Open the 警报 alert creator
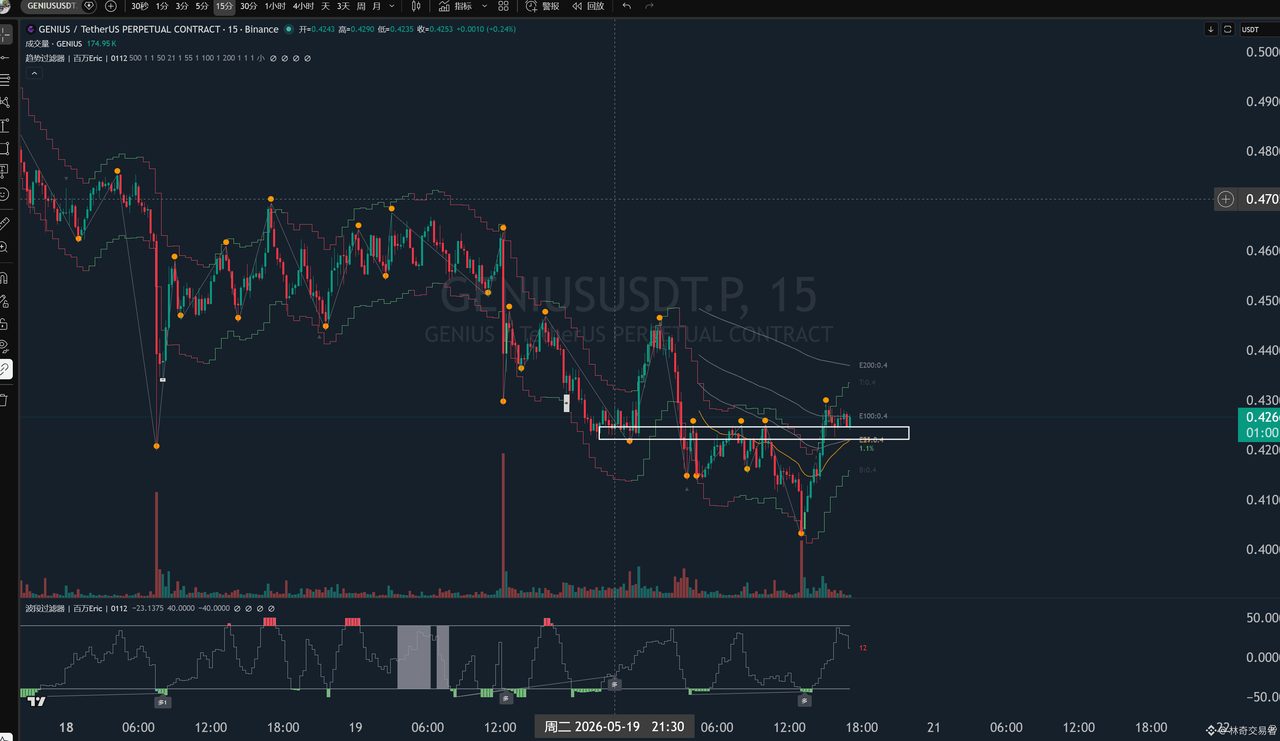 543,6
